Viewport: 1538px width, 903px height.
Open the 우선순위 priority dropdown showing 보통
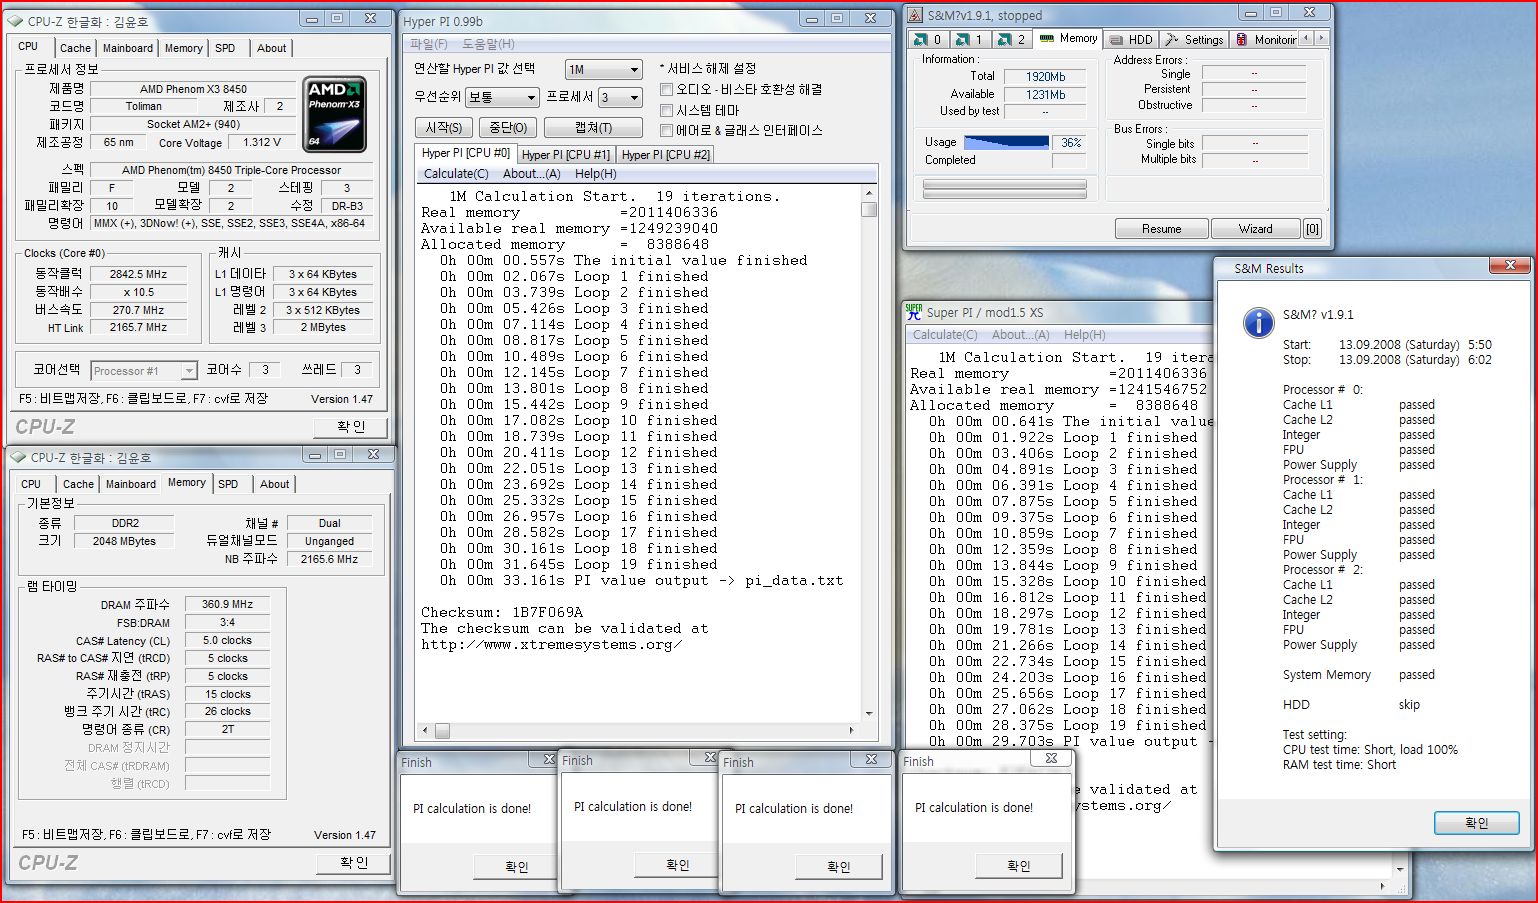pos(503,97)
